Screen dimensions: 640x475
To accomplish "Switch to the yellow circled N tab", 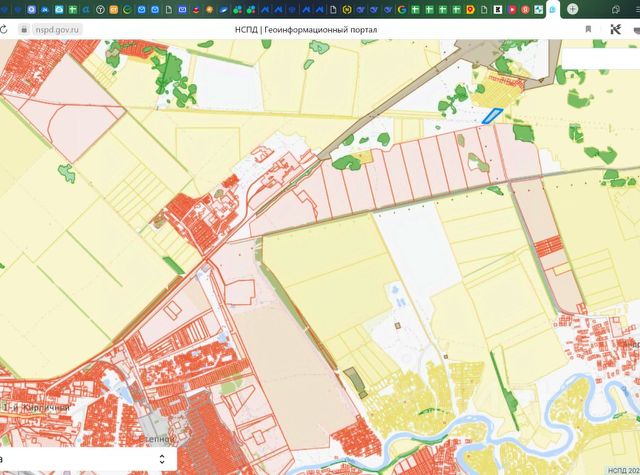I will [x=347, y=9].
